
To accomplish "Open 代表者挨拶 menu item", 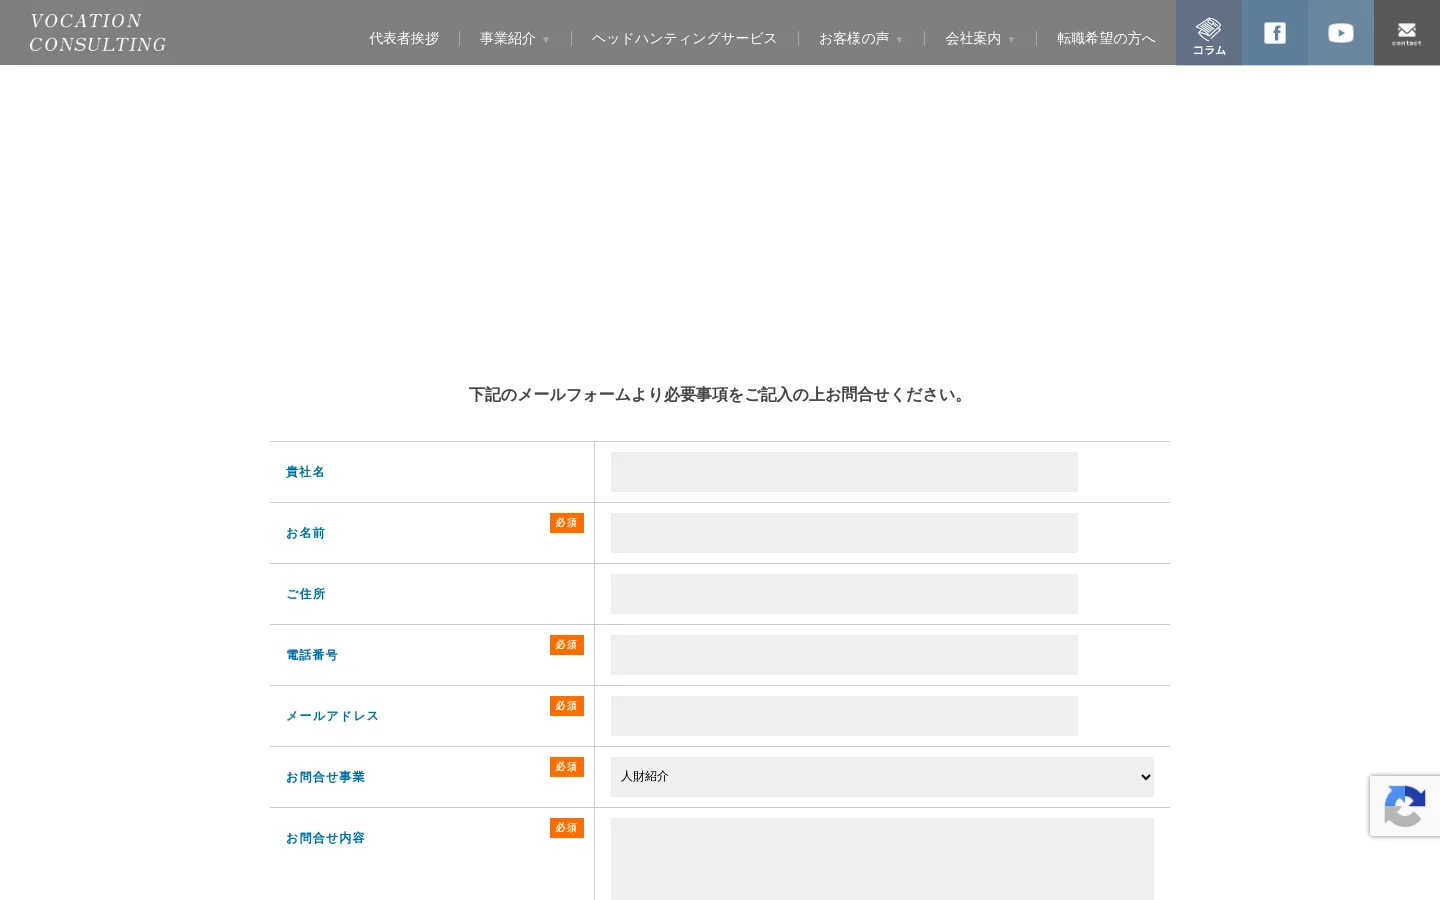I will click(x=404, y=38).
